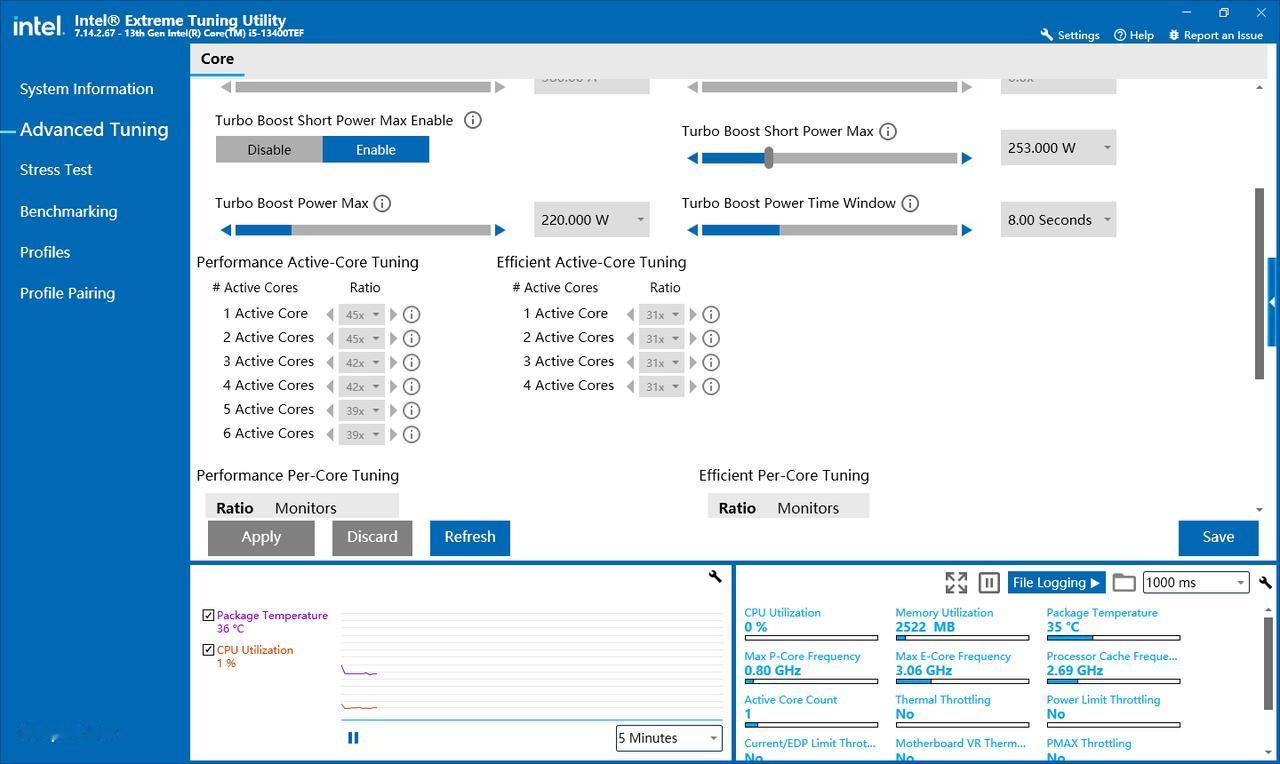Open Settings wrench icon in title bar

[x=1047, y=35]
